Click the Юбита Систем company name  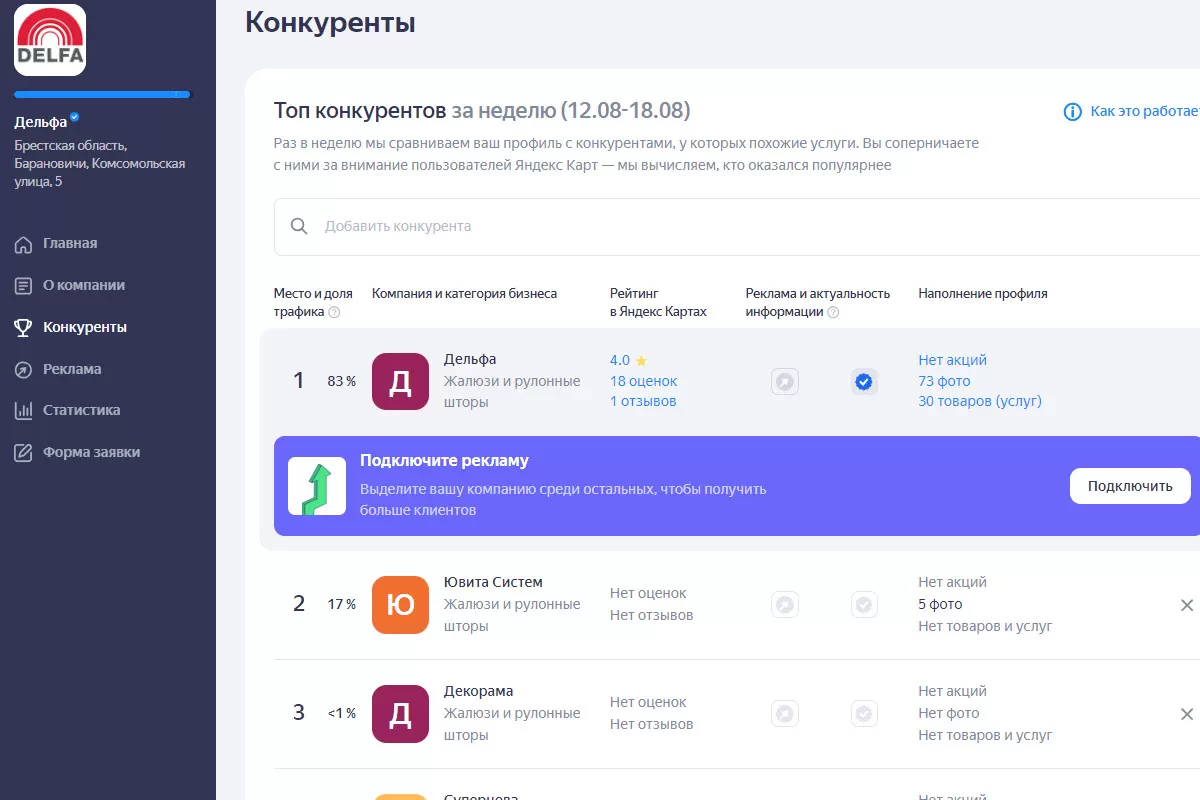coord(493,582)
